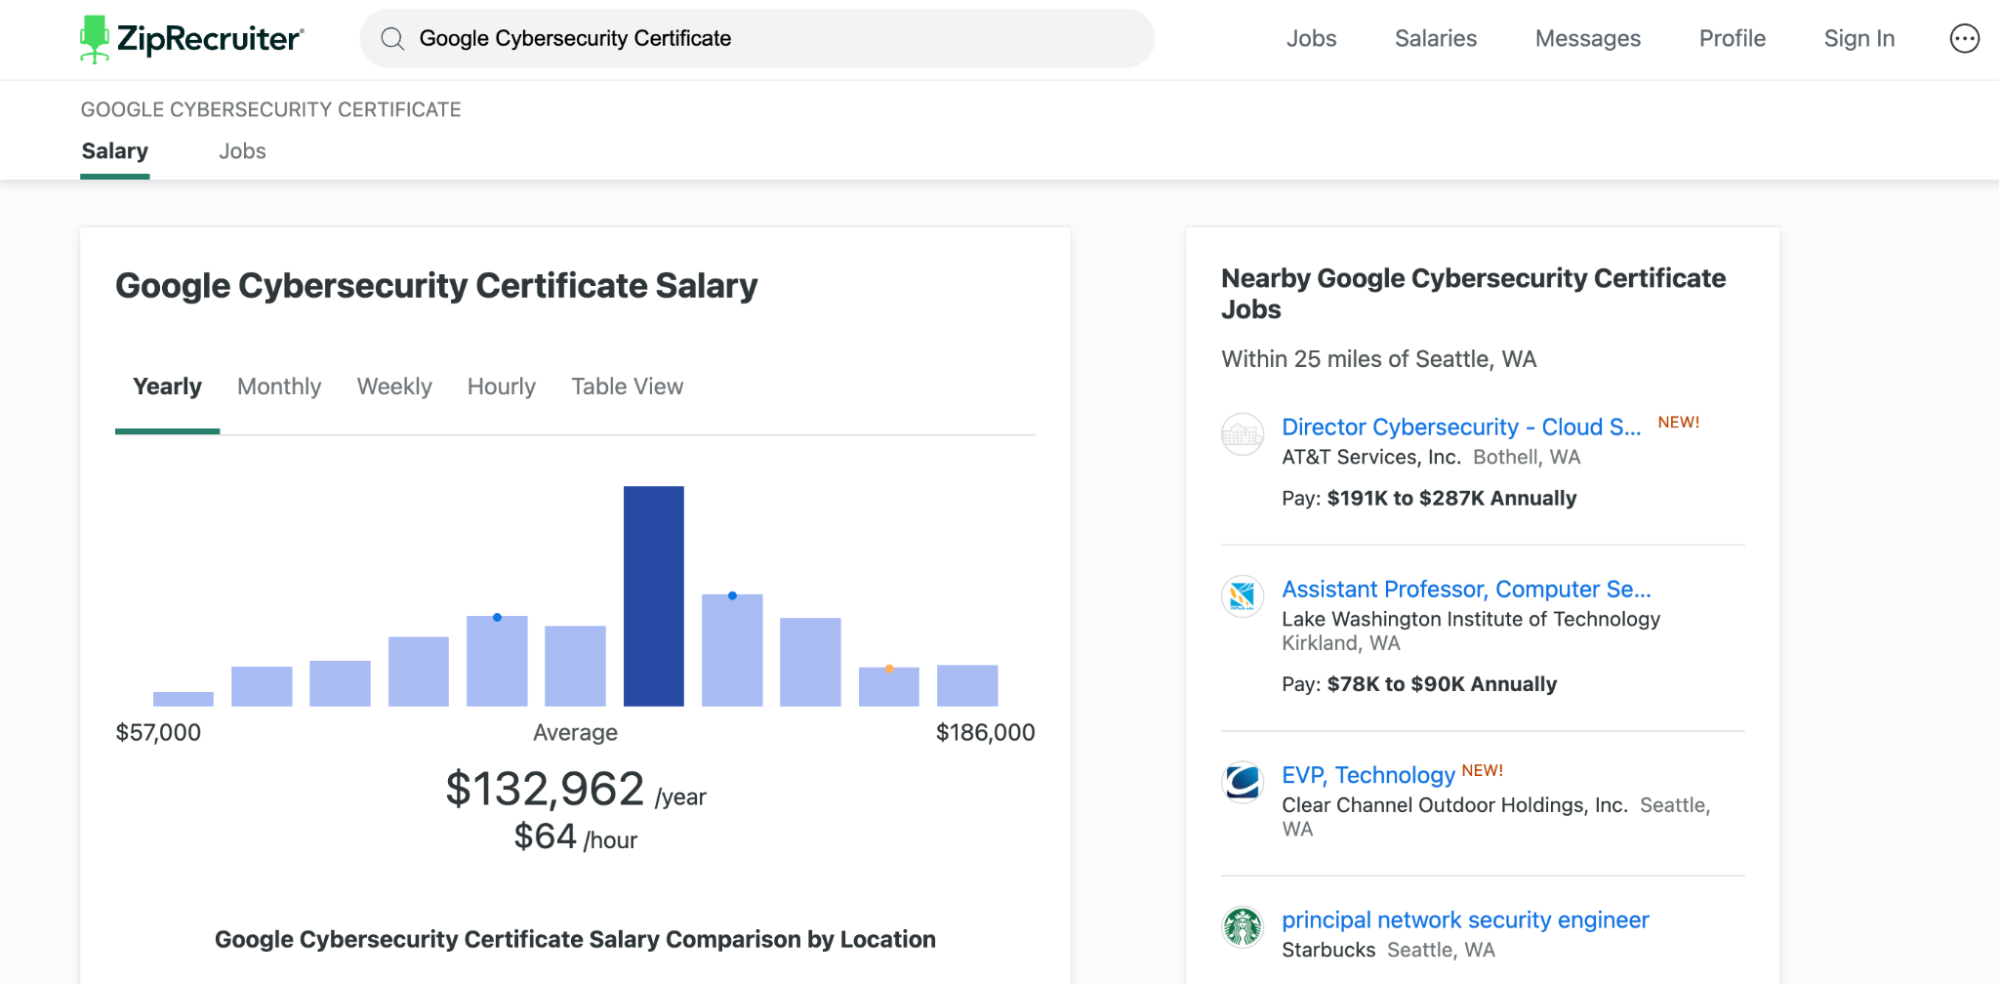Click the $57,000 minimum salary label
This screenshot has width=1999, height=984.
[158, 733]
